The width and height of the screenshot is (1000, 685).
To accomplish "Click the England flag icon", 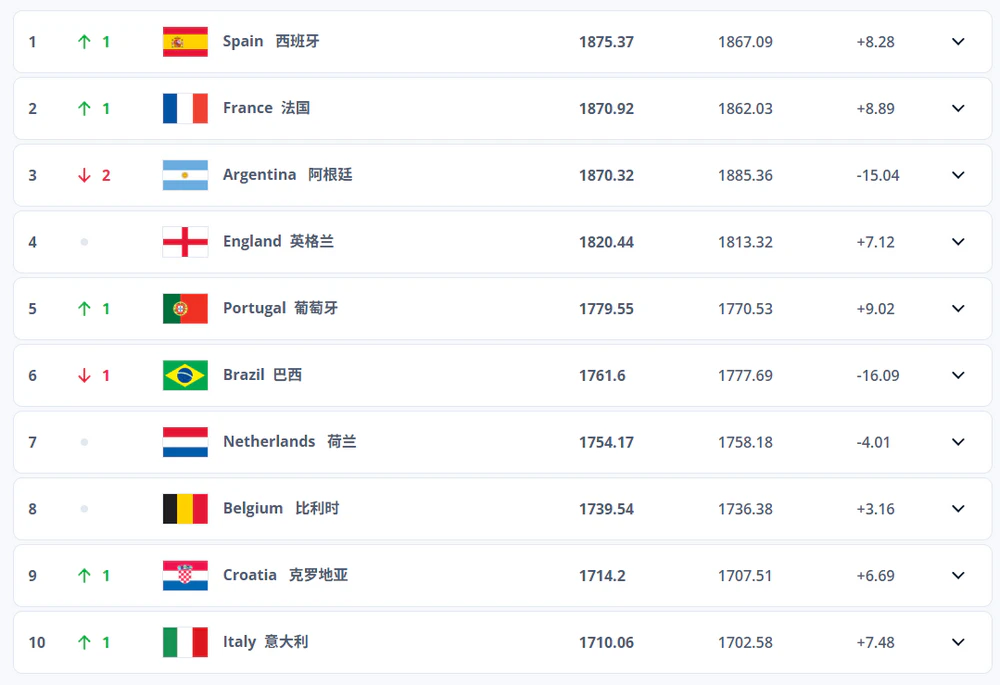I will pyautogui.click(x=185, y=242).
